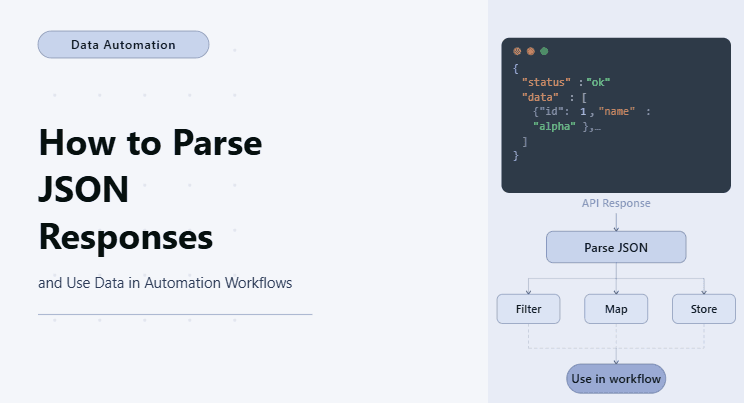
Task: Click the "name" key in code
Action: [617, 112]
